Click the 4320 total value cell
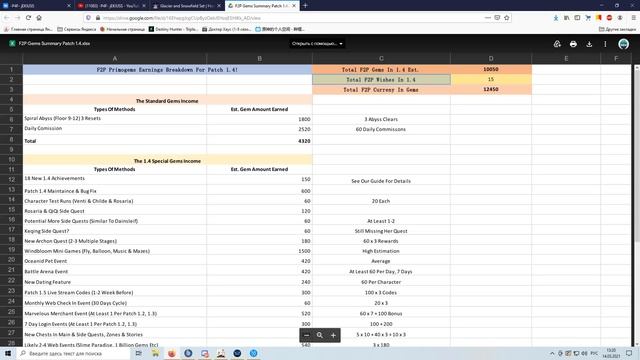The image size is (640, 360). pyautogui.click(x=260, y=141)
